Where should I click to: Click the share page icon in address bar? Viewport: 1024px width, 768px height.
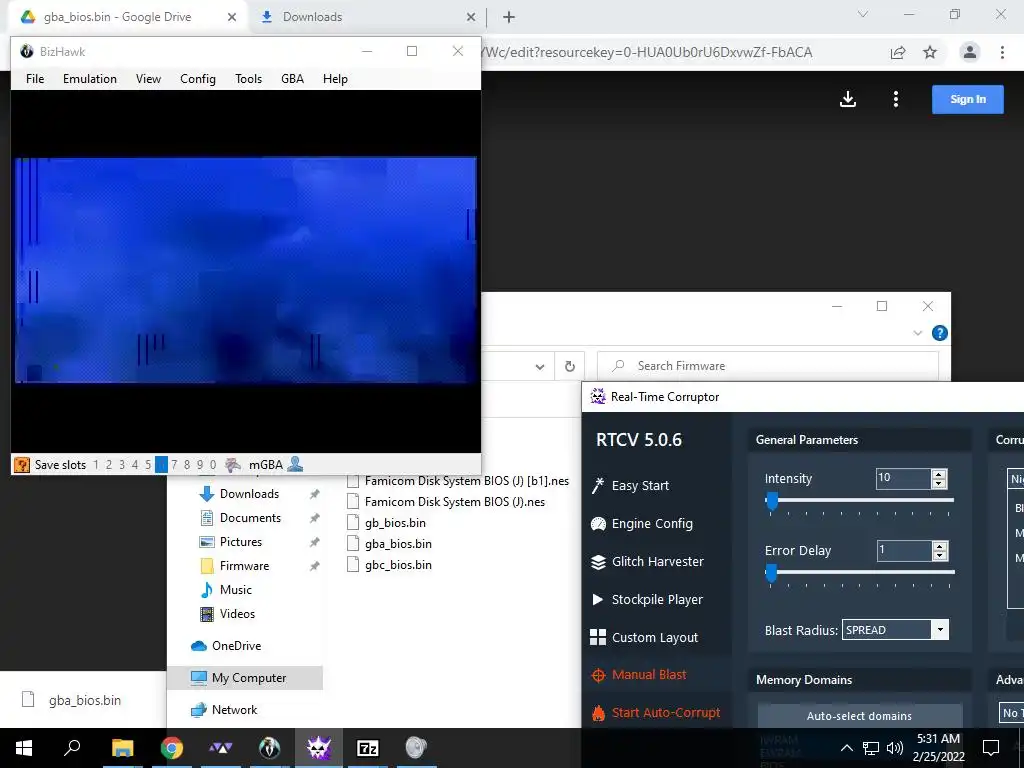[x=898, y=53]
